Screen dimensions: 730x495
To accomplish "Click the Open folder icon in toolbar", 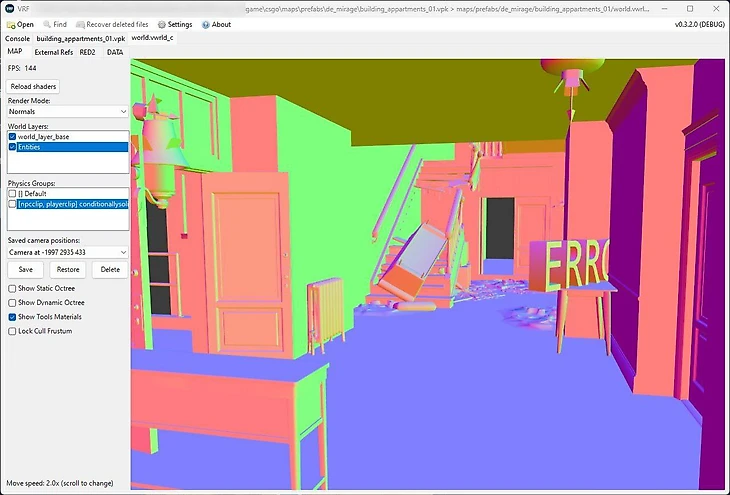I will (x=10, y=24).
